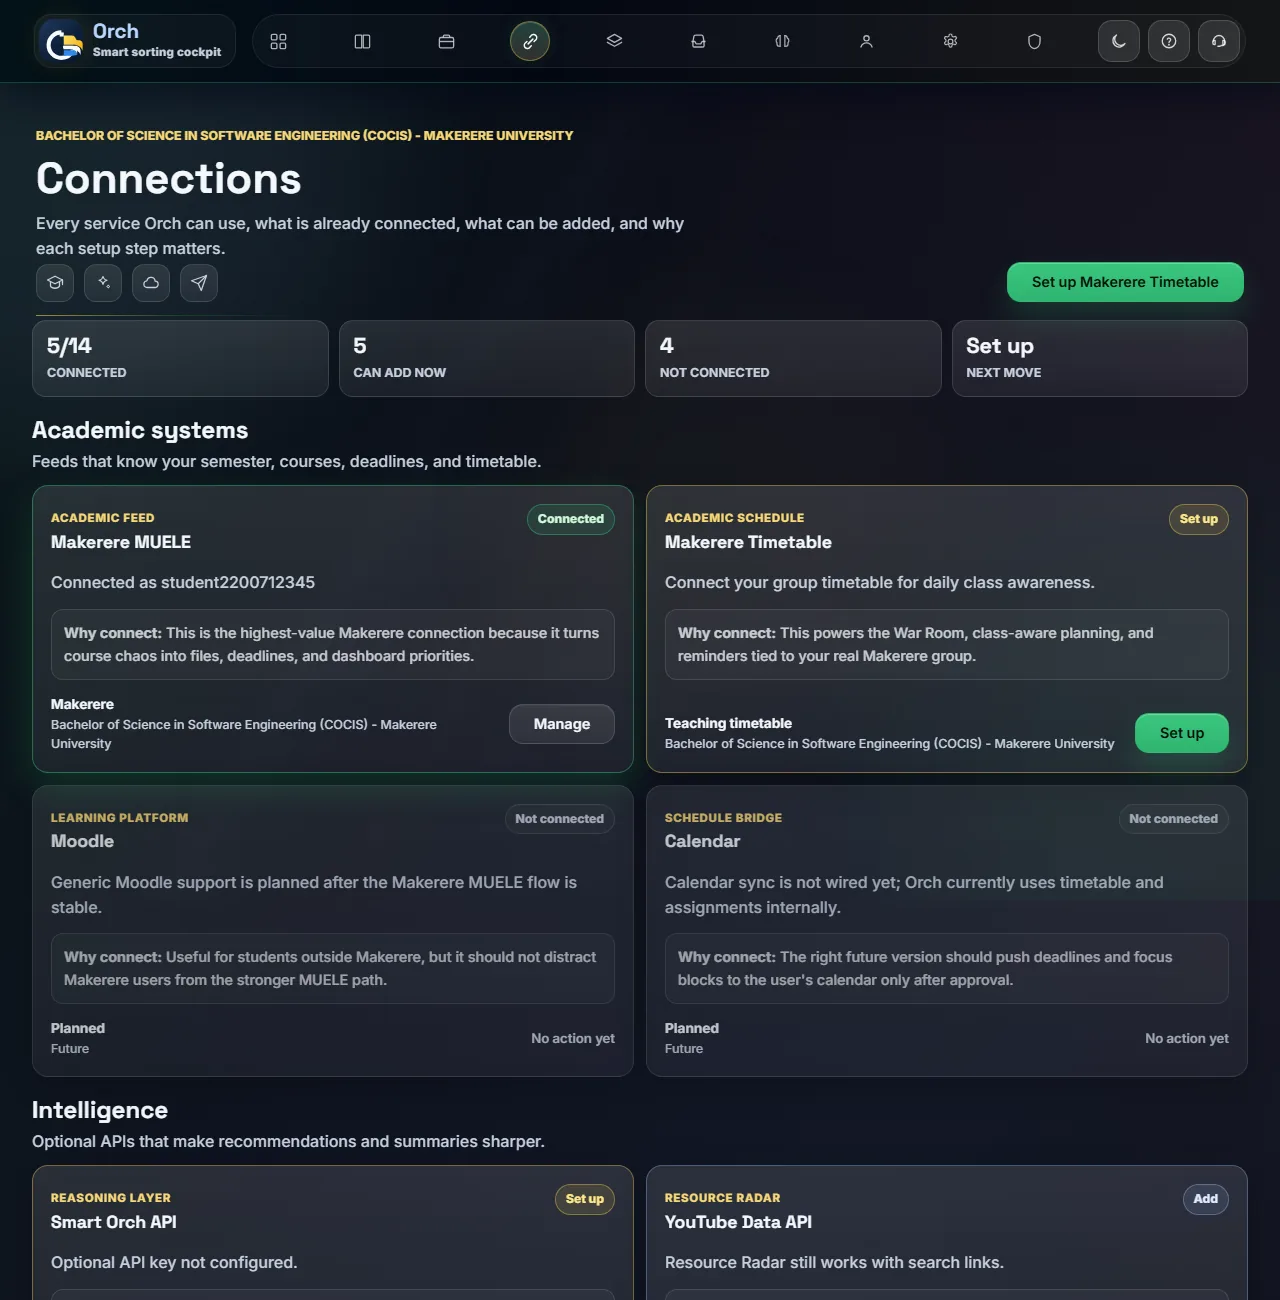Click the YouTube Data API card title
Viewport: 1280px width, 1300px height.
(738, 1222)
